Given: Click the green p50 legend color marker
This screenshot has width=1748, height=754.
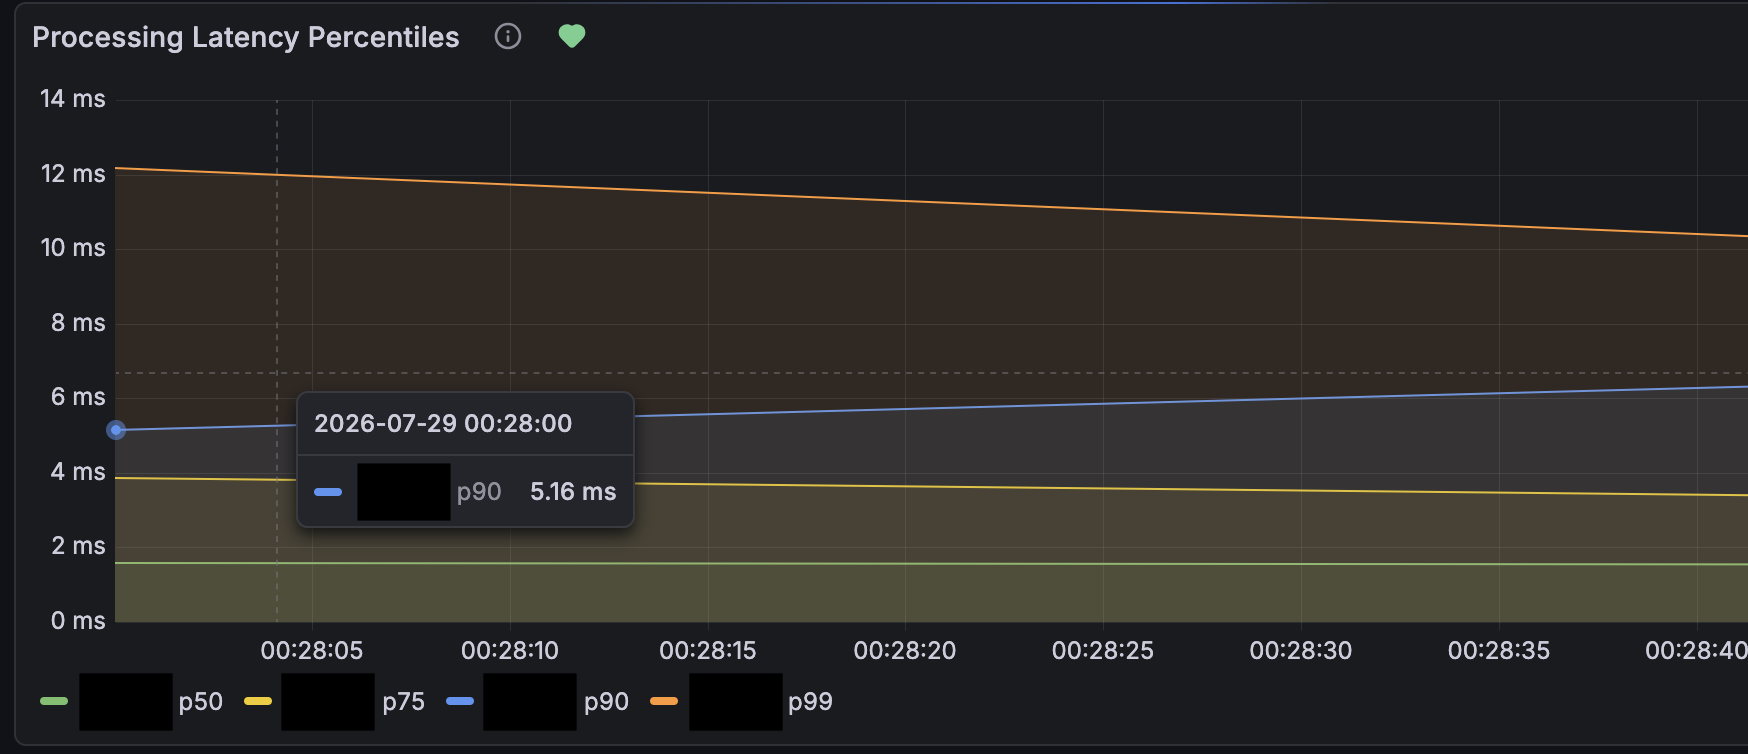Looking at the screenshot, I should (x=54, y=702).
